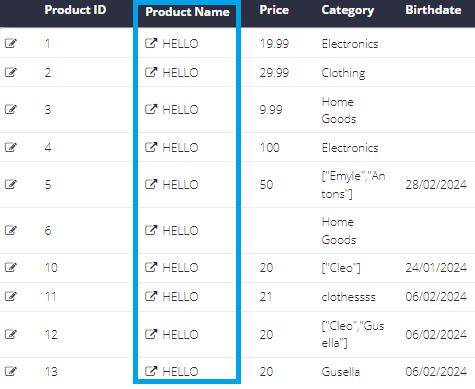Open external link icon in row 6

pyautogui.click(x=151, y=230)
